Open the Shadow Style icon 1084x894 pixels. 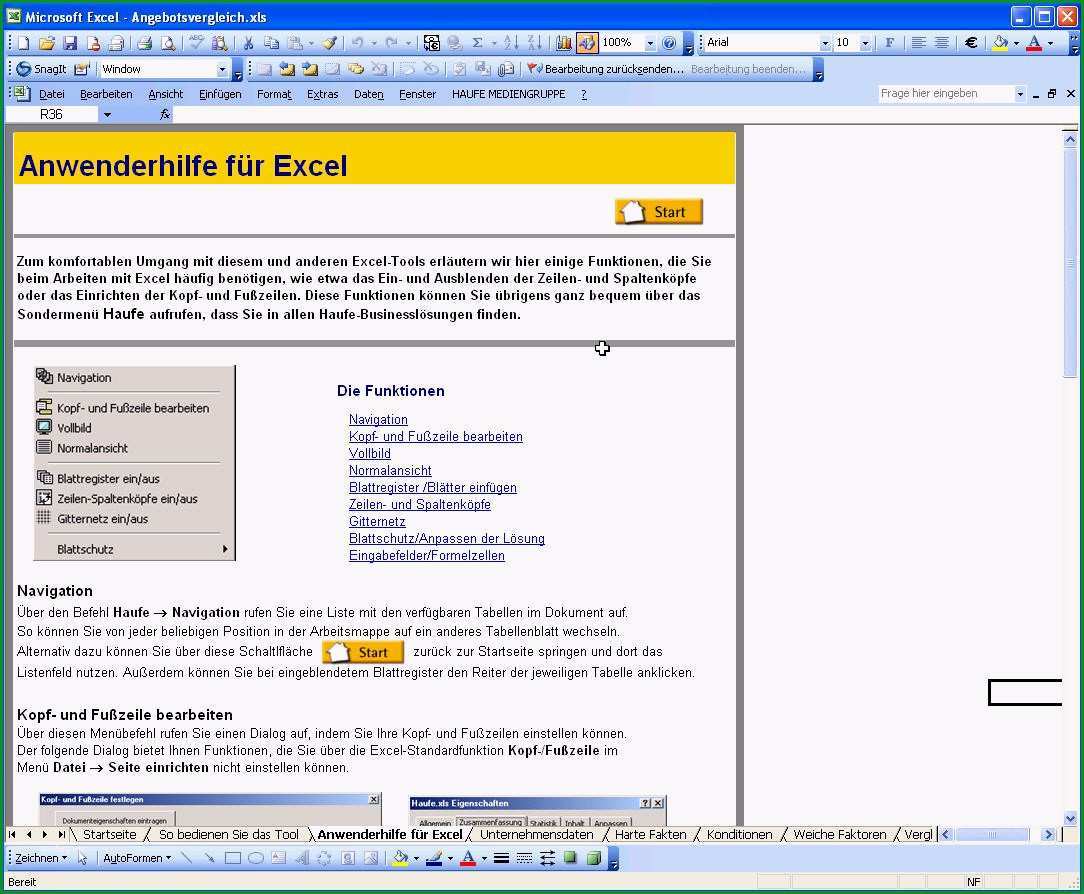pos(570,858)
